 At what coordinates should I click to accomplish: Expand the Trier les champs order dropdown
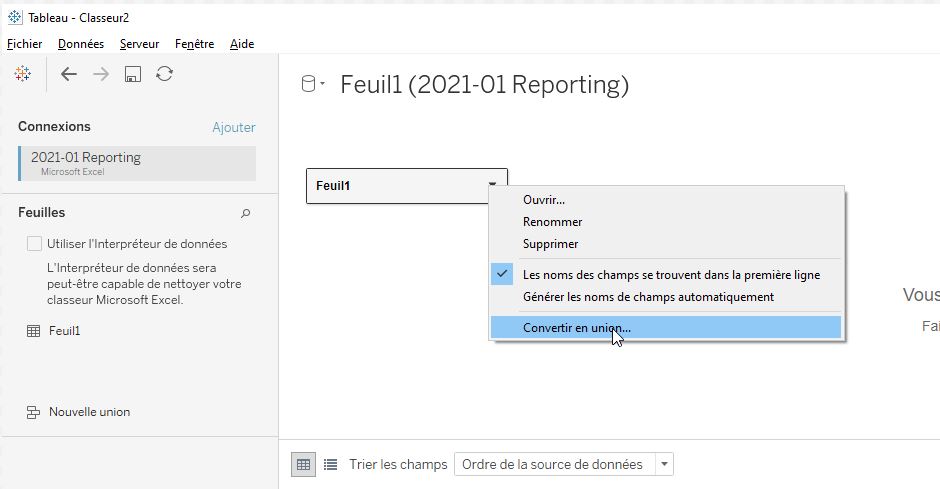point(664,464)
